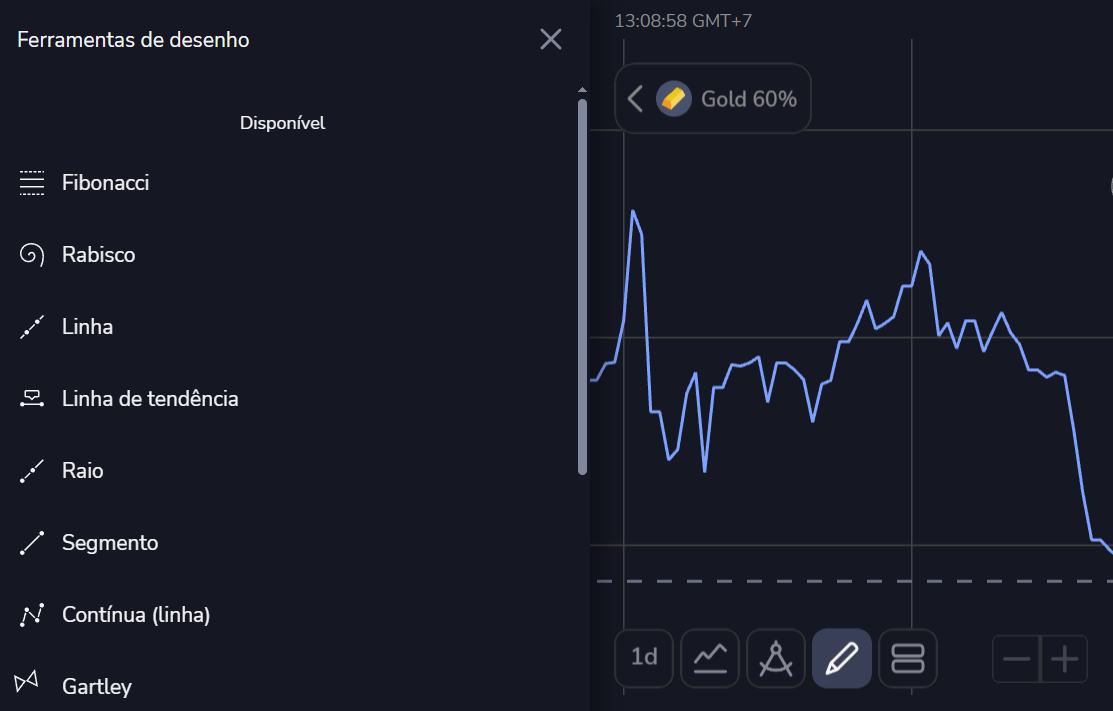
Task: Pick the Linha tool icon
Action: 32,327
